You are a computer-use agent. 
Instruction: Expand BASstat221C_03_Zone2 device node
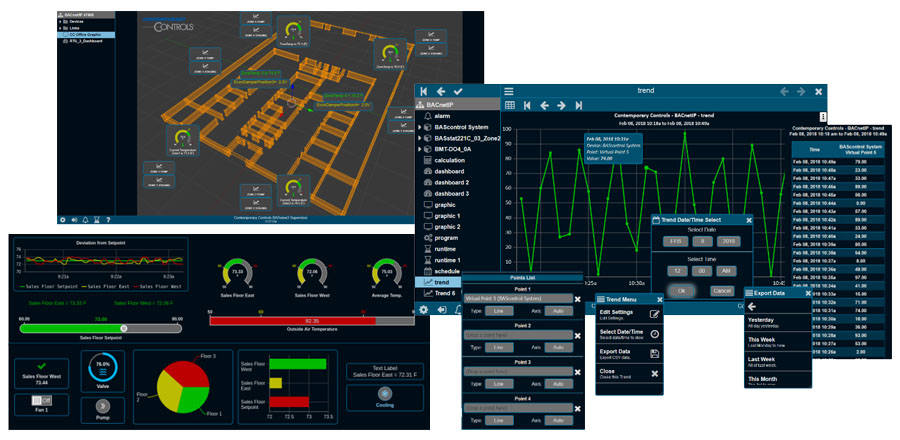click(420, 138)
